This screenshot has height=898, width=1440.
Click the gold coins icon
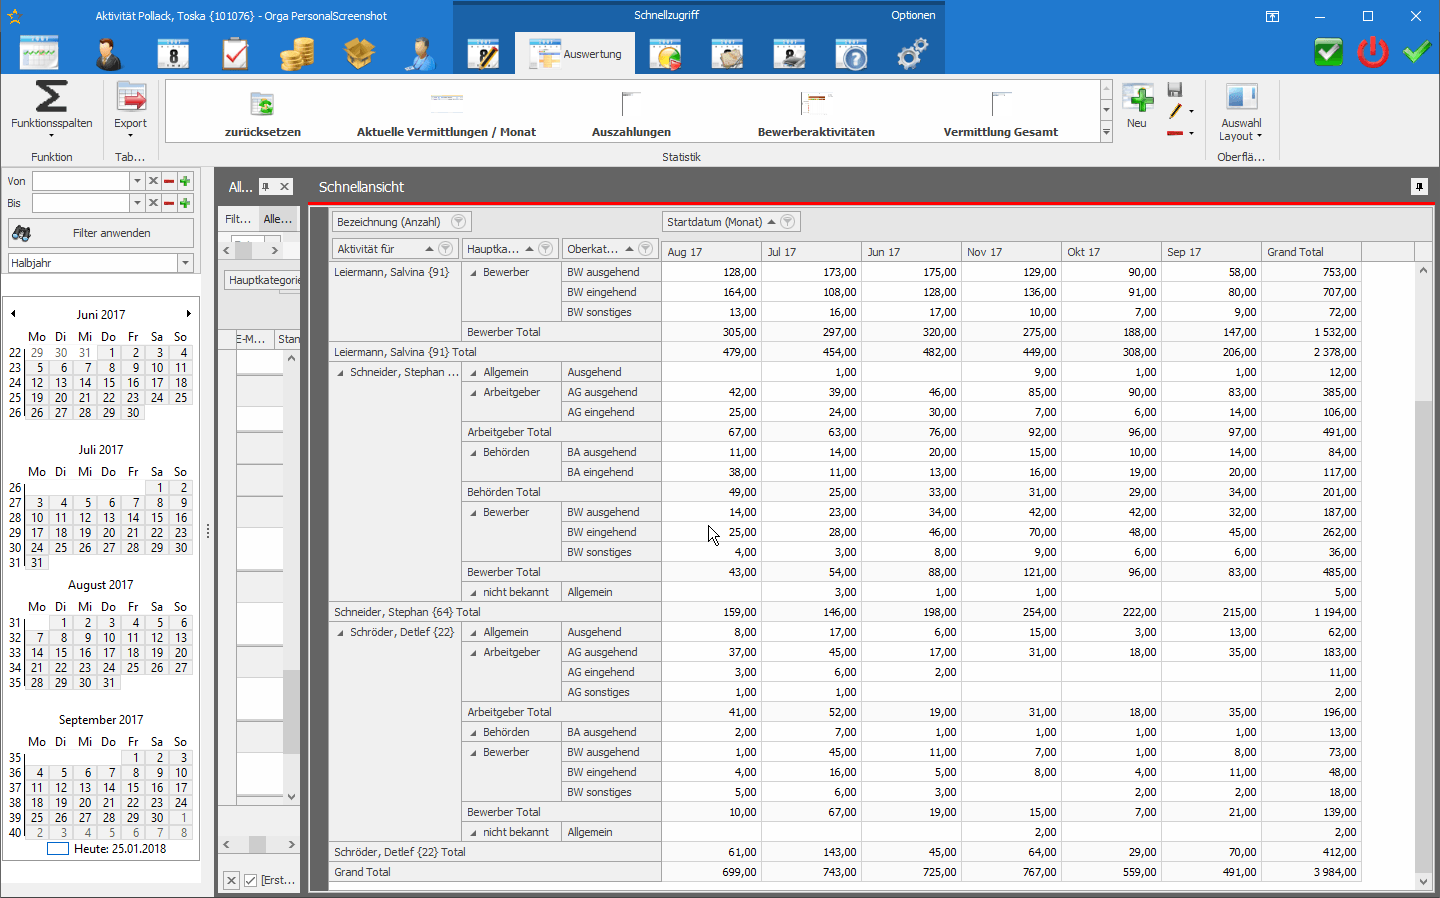click(x=297, y=53)
